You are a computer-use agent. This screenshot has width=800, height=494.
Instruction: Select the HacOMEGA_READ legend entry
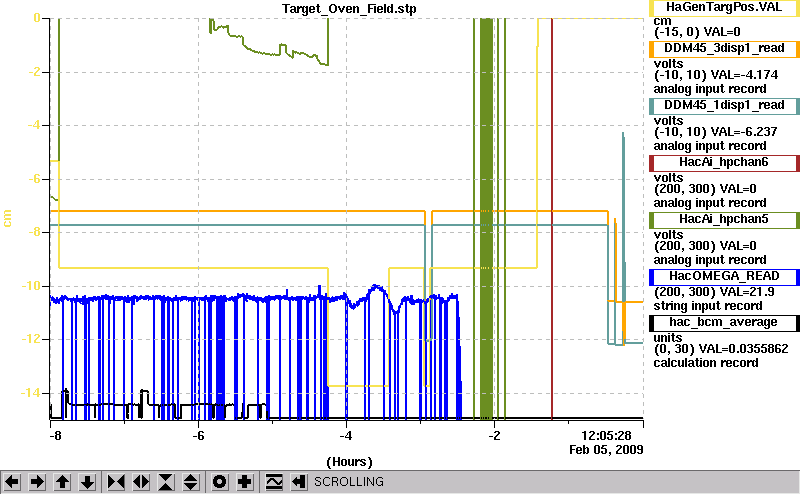click(724, 277)
